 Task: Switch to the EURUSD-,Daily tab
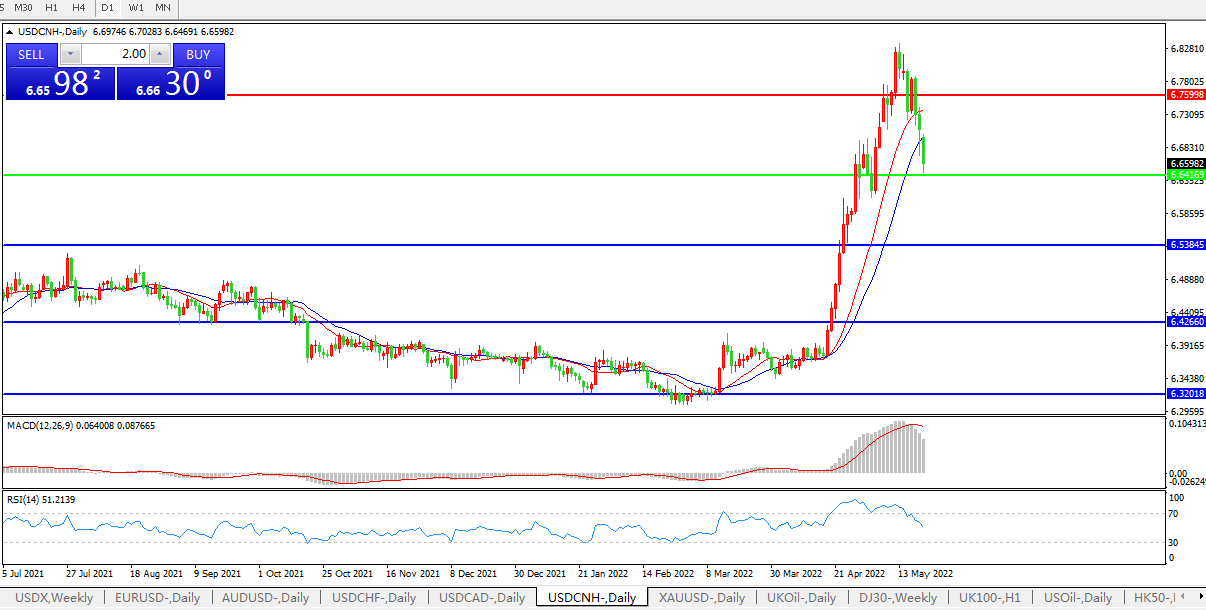(x=157, y=598)
